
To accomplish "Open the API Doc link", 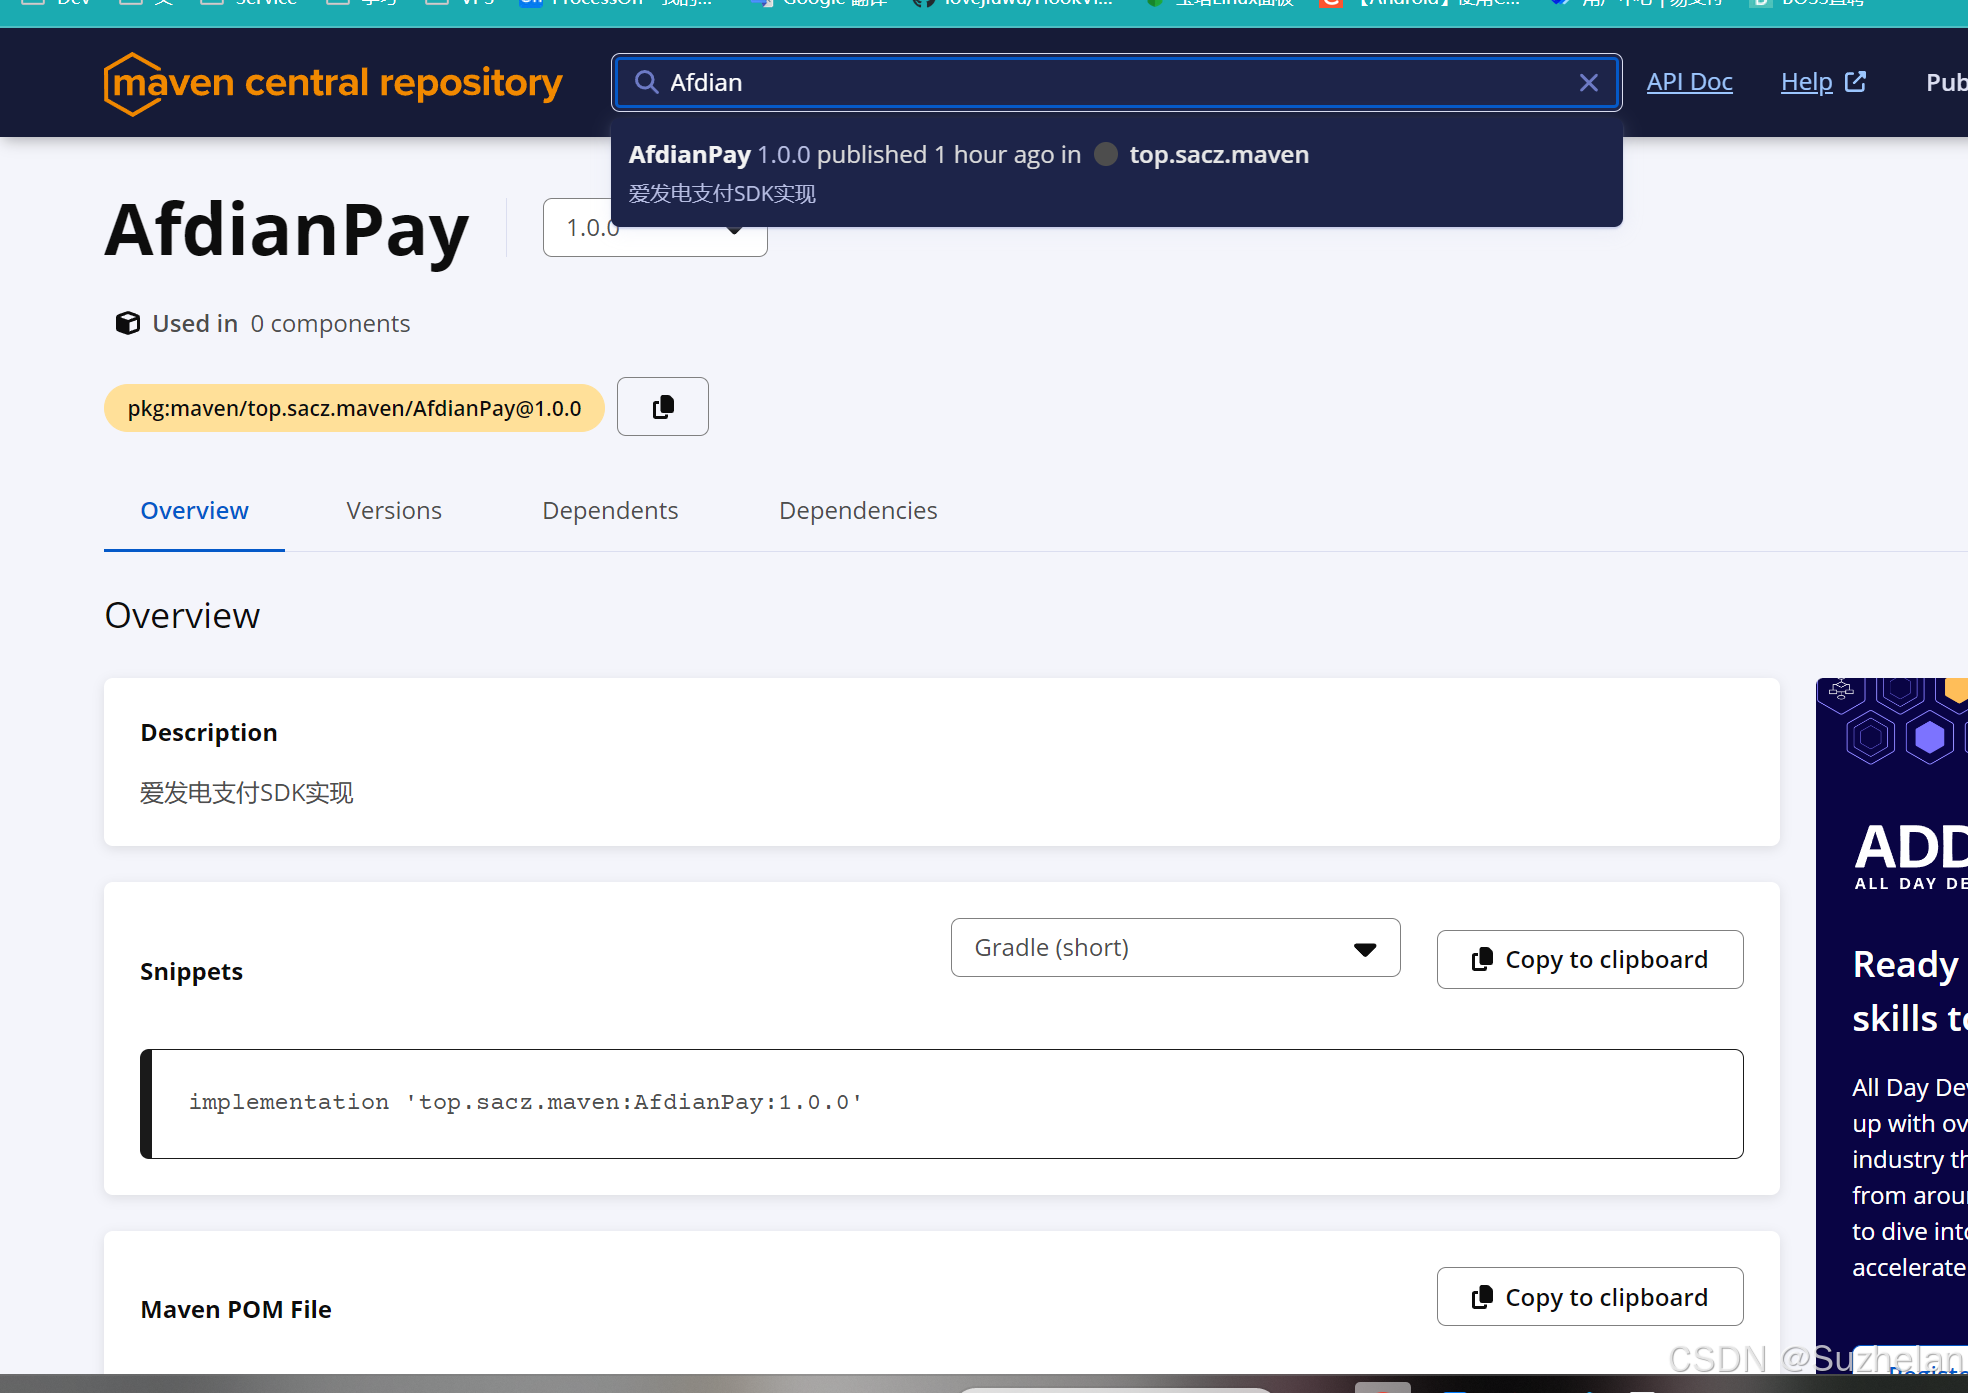I will [x=1689, y=82].
